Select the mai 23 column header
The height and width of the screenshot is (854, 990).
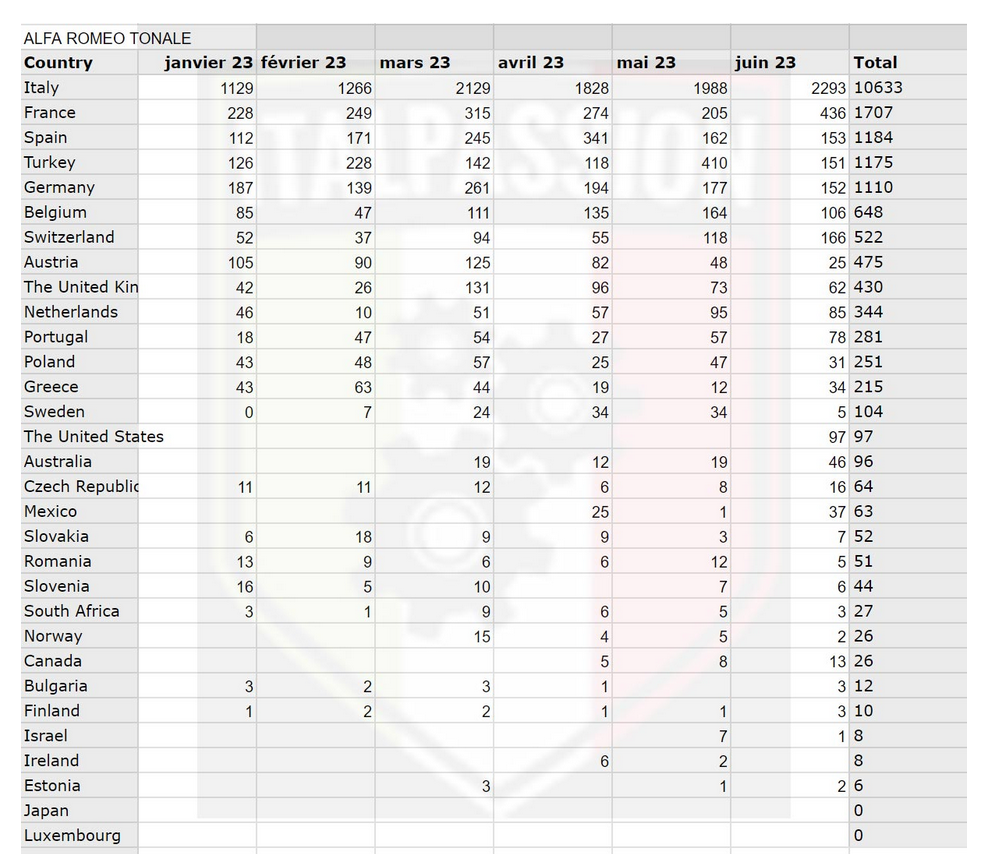click(671, 62)
